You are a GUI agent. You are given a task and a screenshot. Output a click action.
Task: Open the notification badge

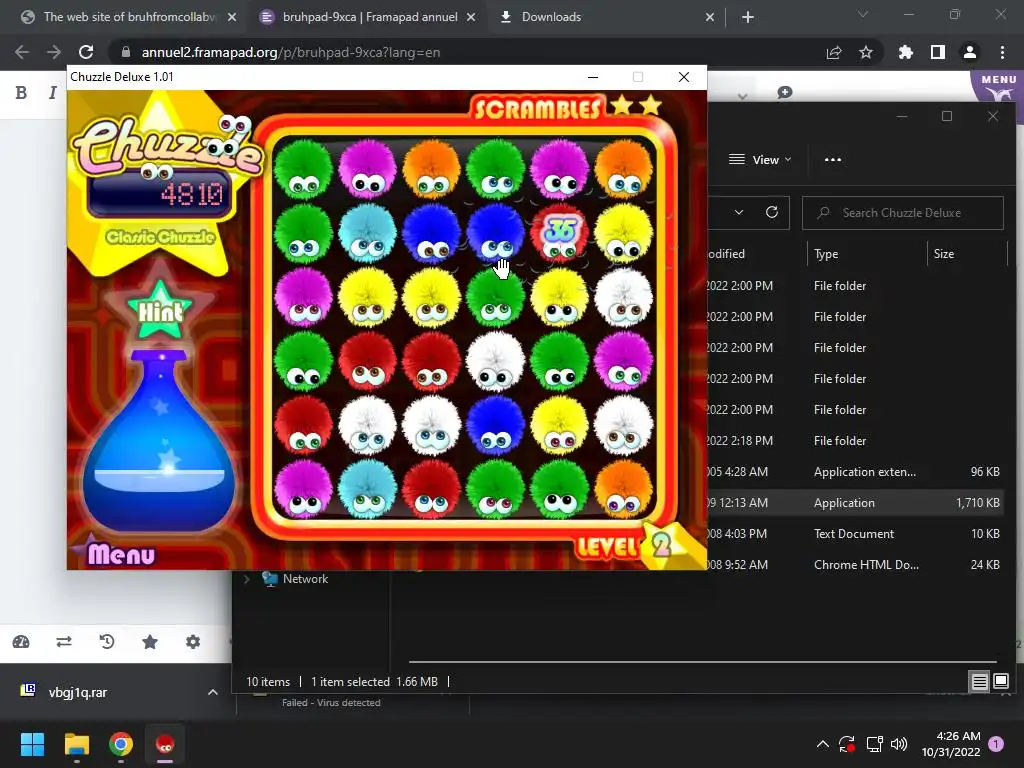(x=996, y=744)
